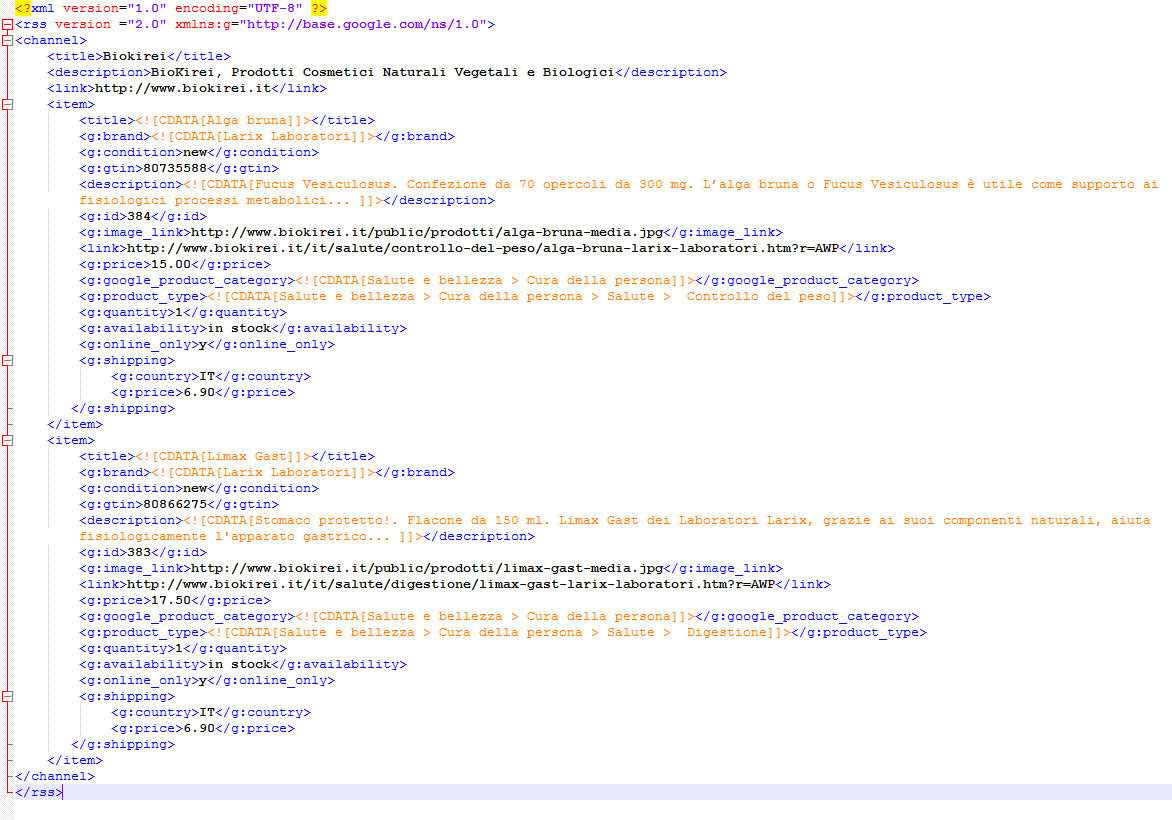The image size is (1172, 820).
Task: Click the 'fisiologicamente l'apparato gastrico' continuation line
Action: [x=306, y=536]
